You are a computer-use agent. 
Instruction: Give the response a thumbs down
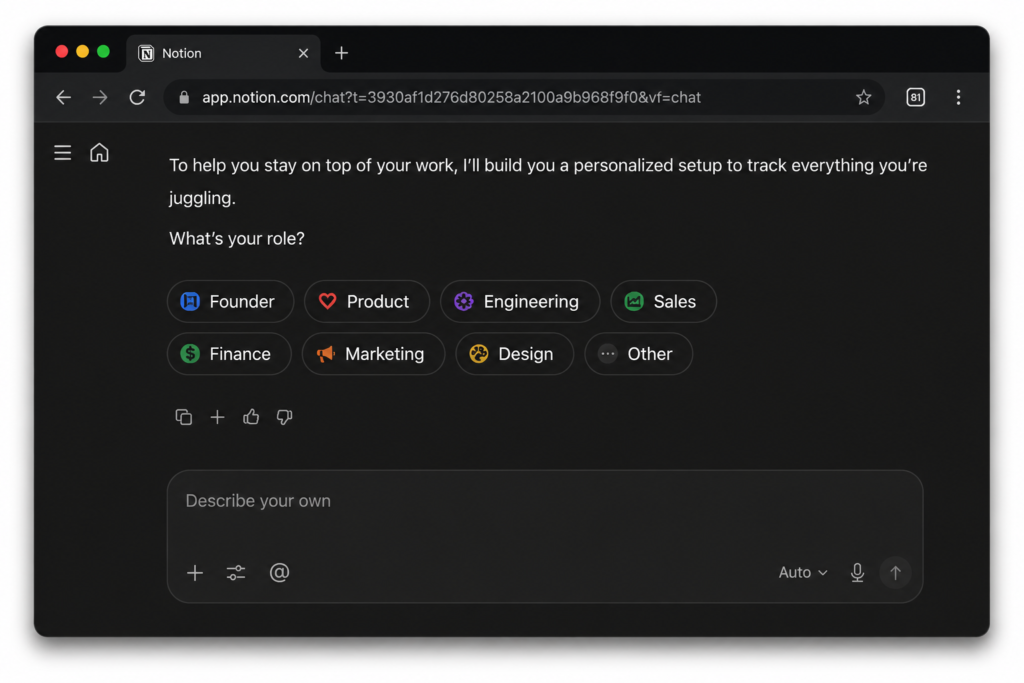tap(284, 417)
